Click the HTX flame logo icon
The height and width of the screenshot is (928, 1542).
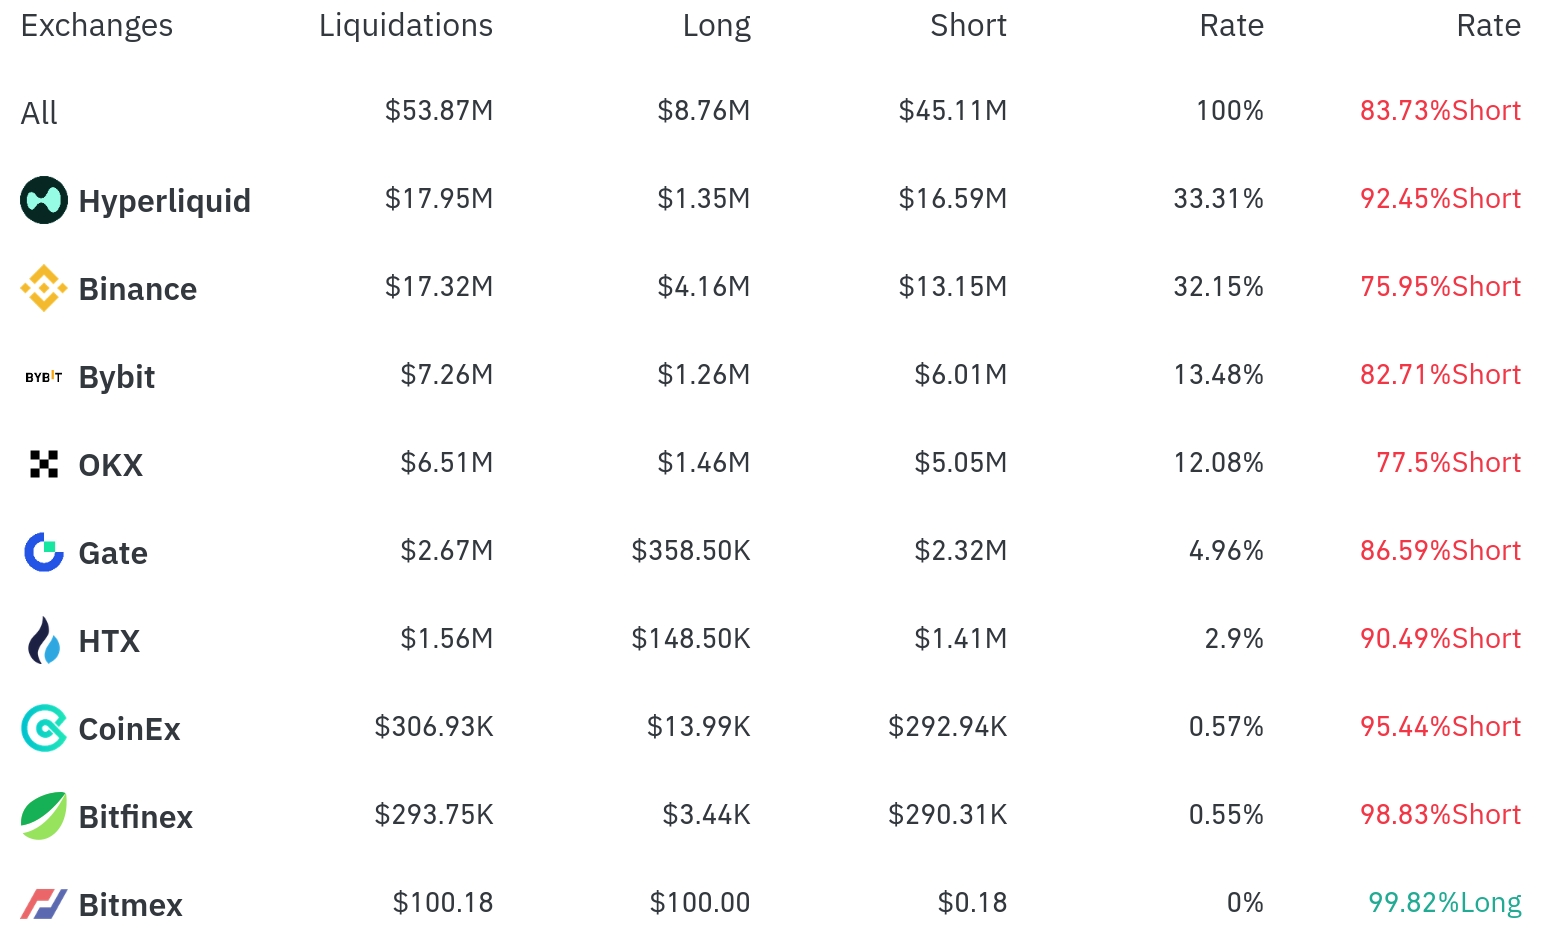pos(44,640)
